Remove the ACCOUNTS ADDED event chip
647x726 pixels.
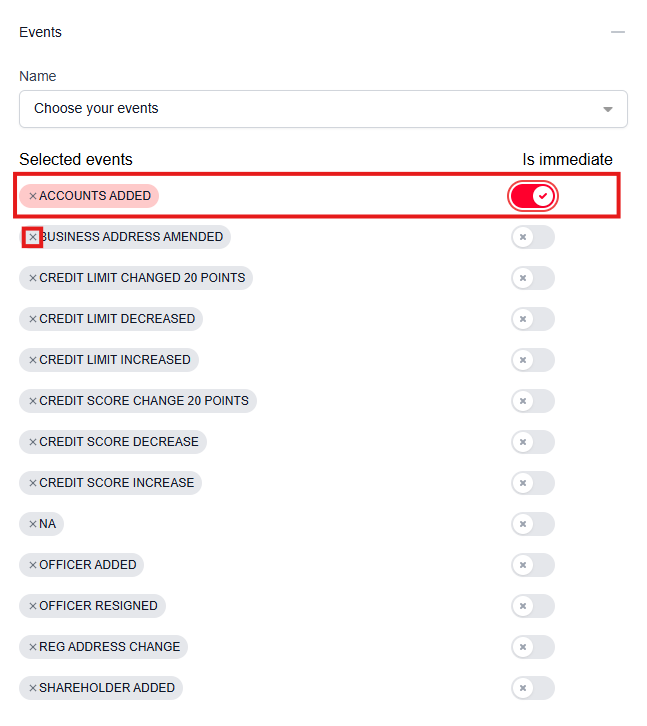pyautogui.click(x=32, y=196)
